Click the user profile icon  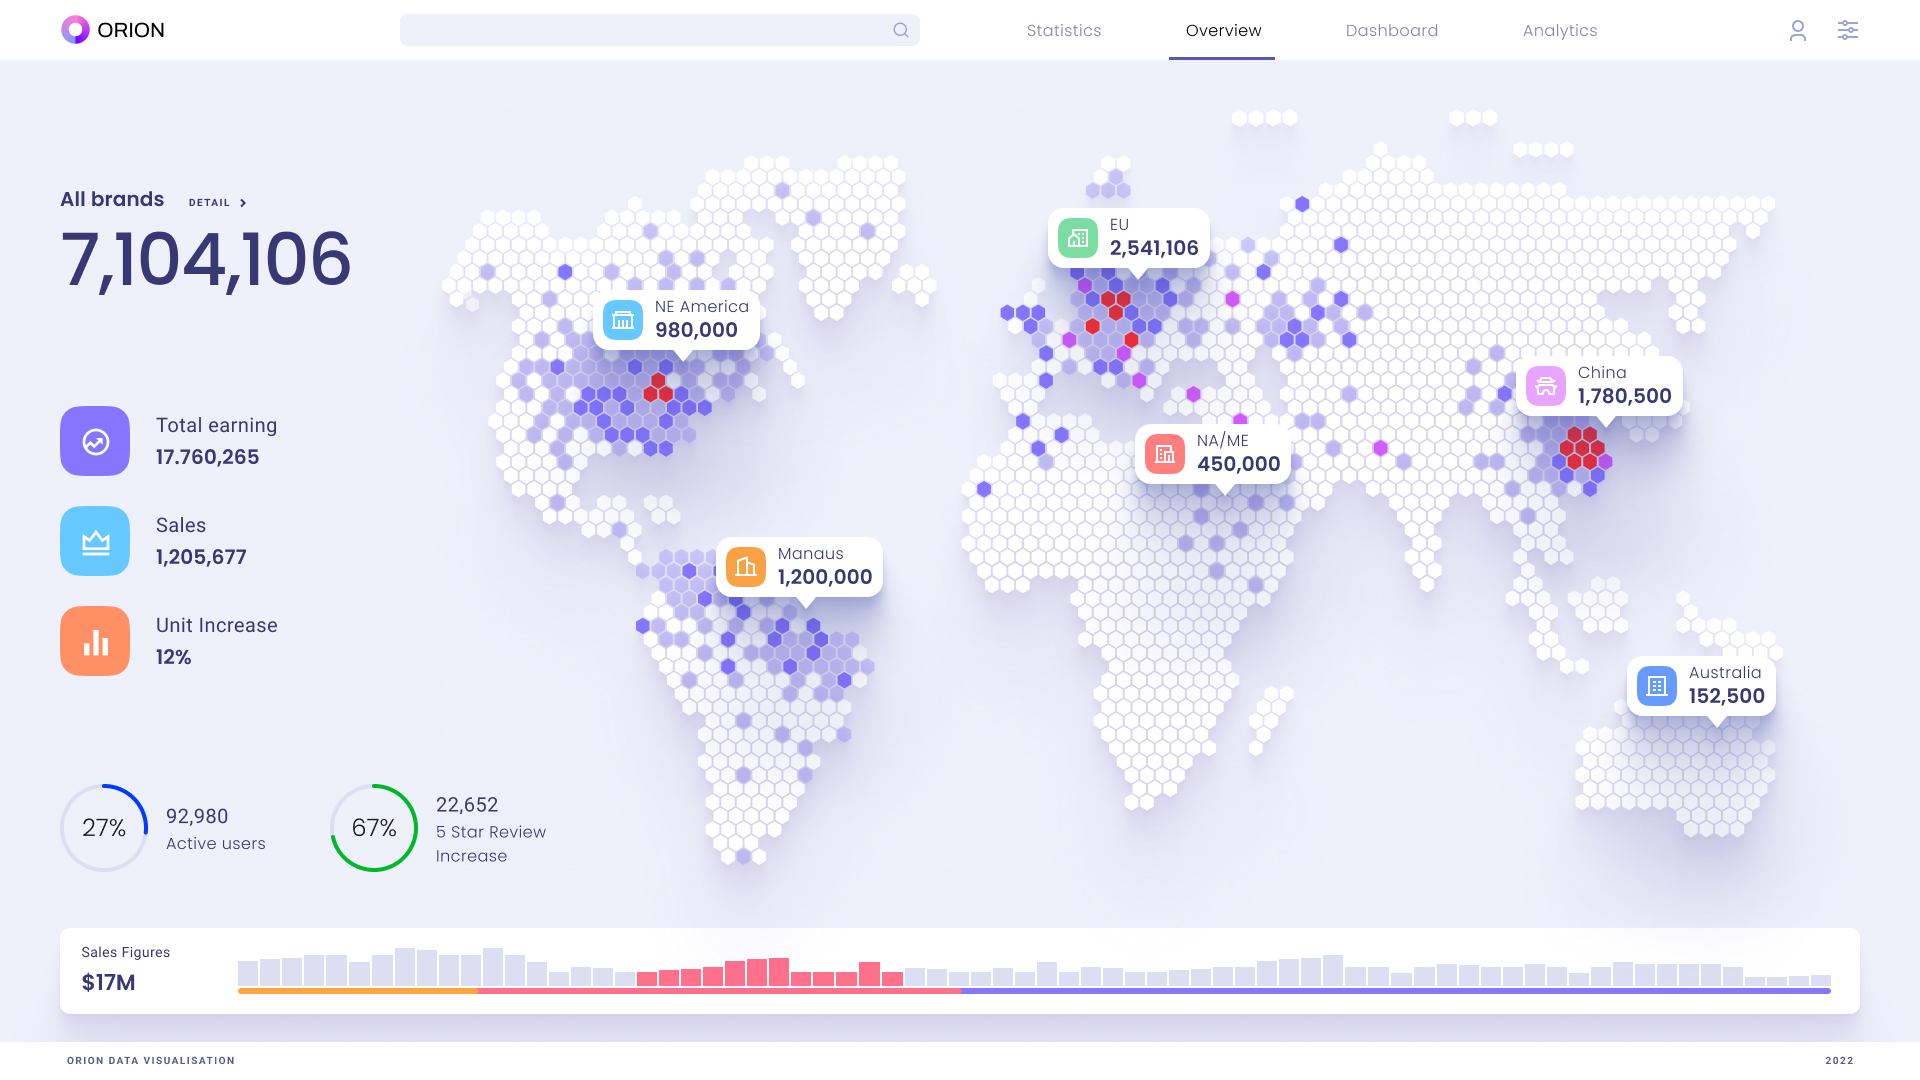1797,30
